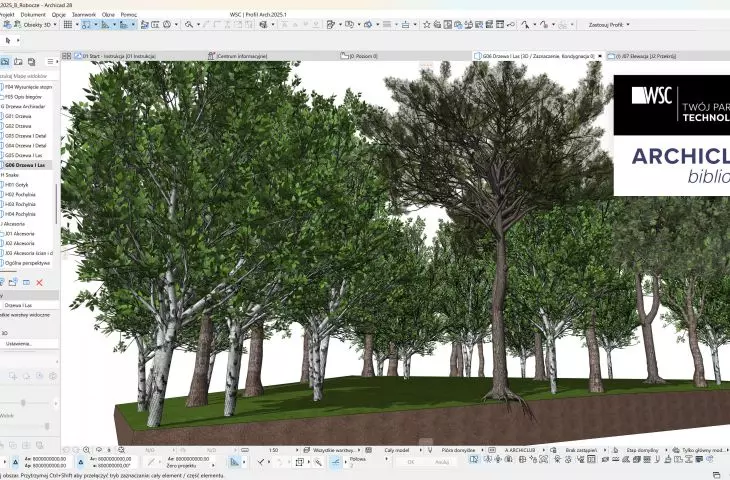This screenshot has height=480, width=730.
Task: Click the inject parameters syringe icon
Action: [544, 25]
